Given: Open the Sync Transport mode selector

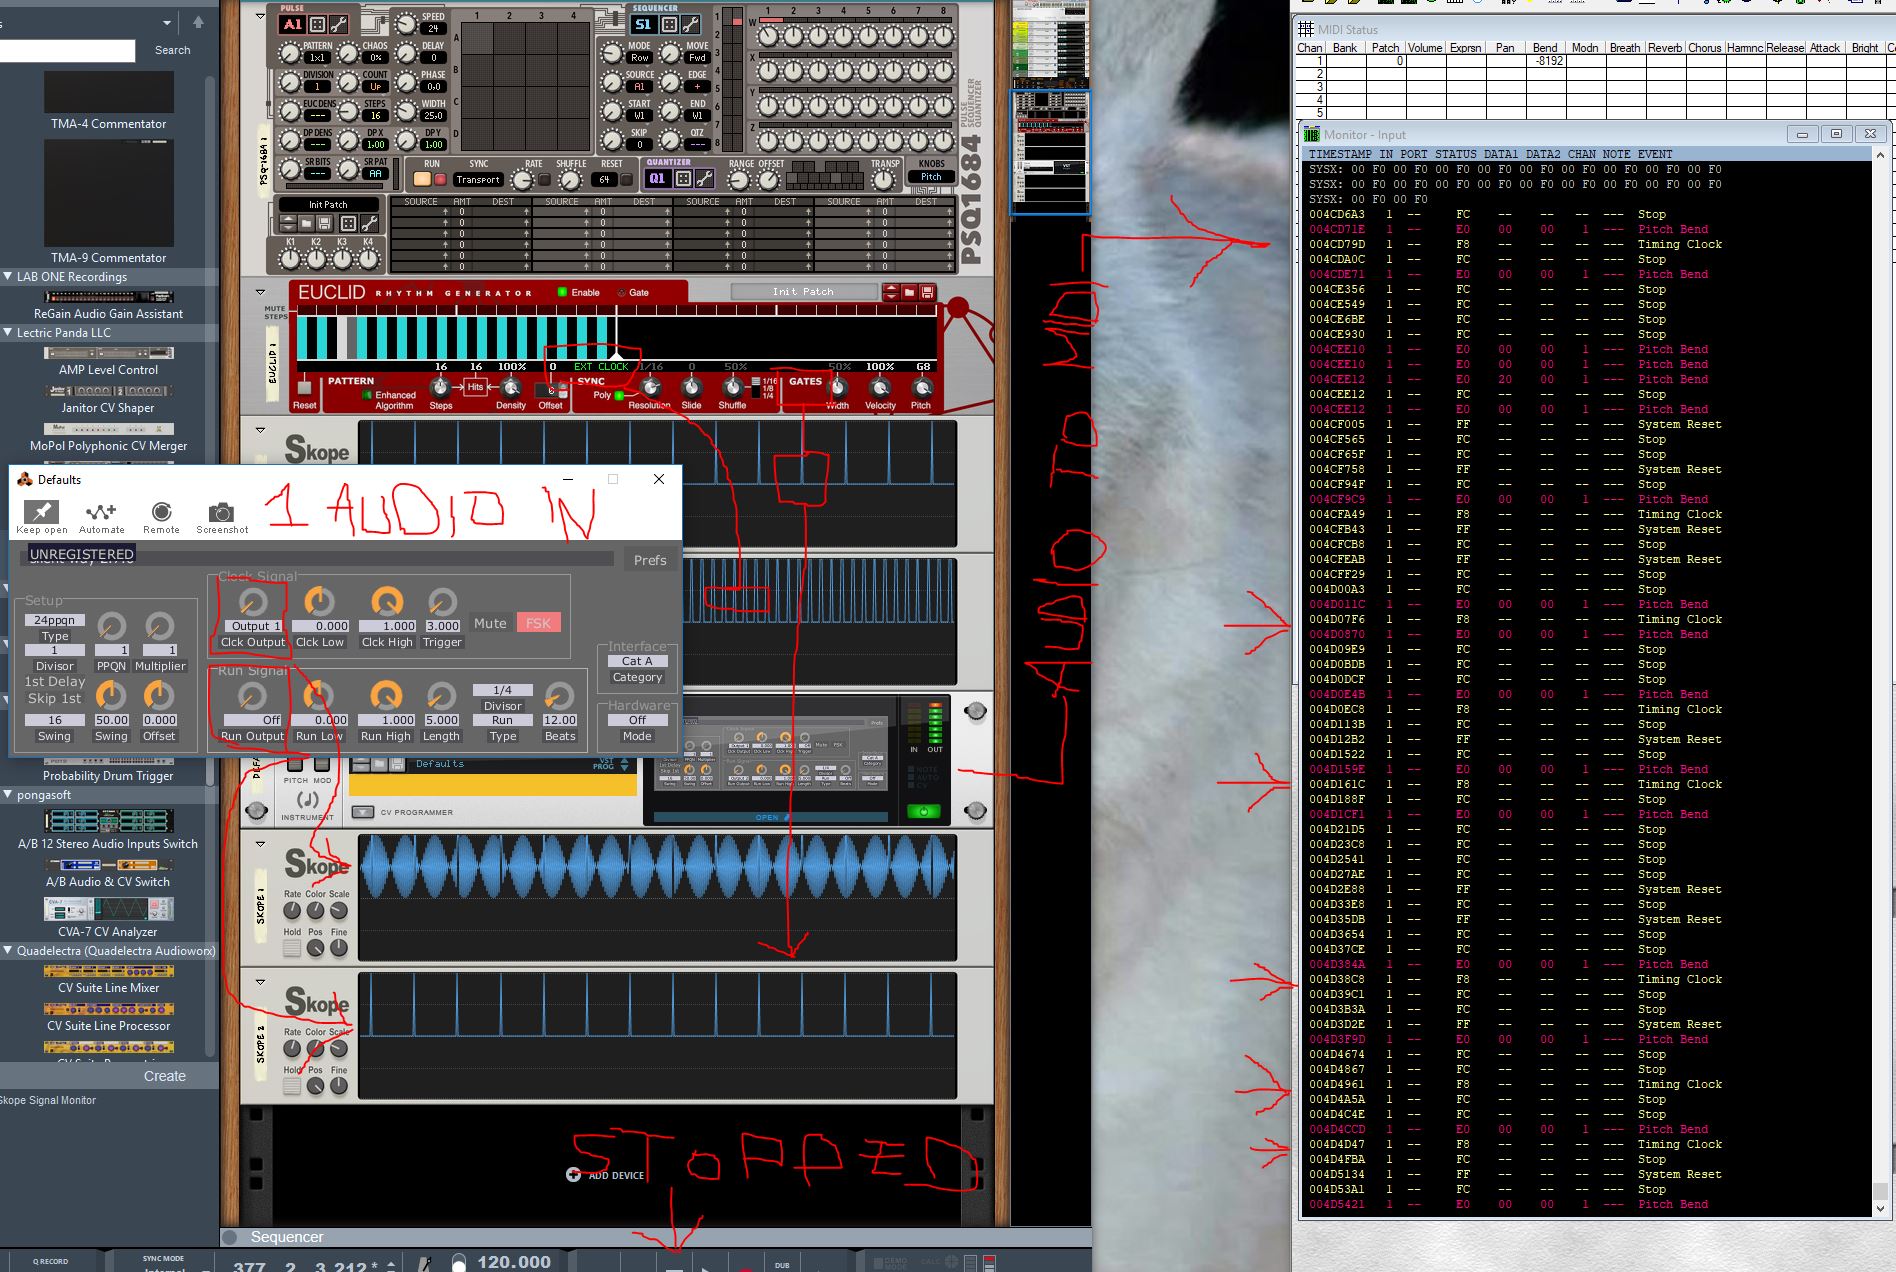Looking at the screenshot, I should click(x=478, y=180).
